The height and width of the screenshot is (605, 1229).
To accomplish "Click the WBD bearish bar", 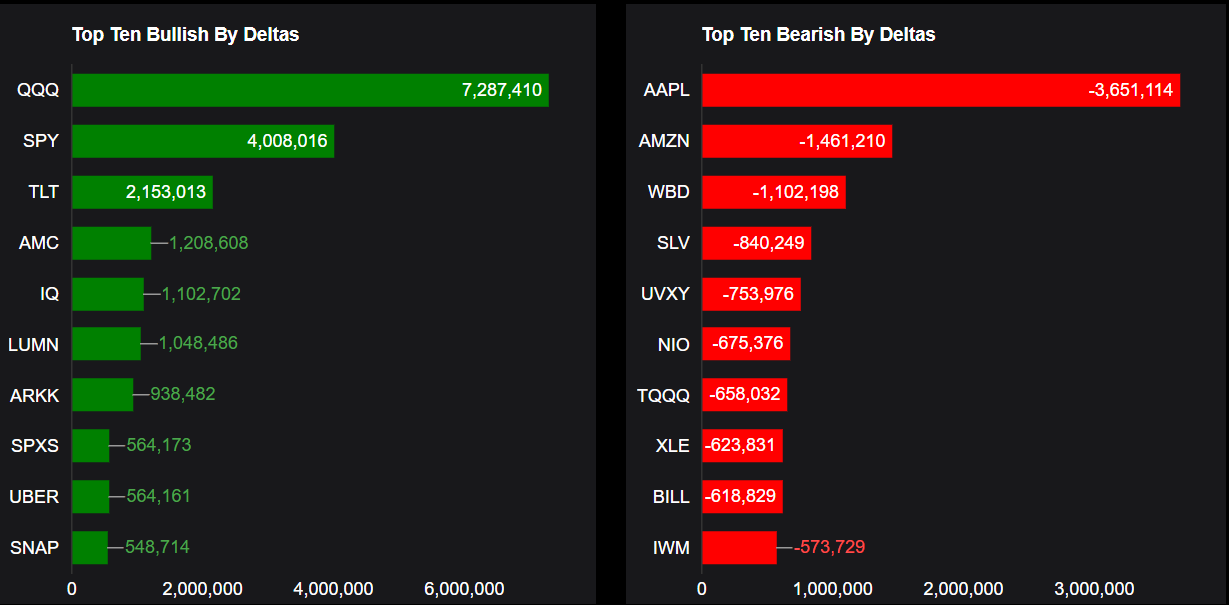I will coord(773,192).
